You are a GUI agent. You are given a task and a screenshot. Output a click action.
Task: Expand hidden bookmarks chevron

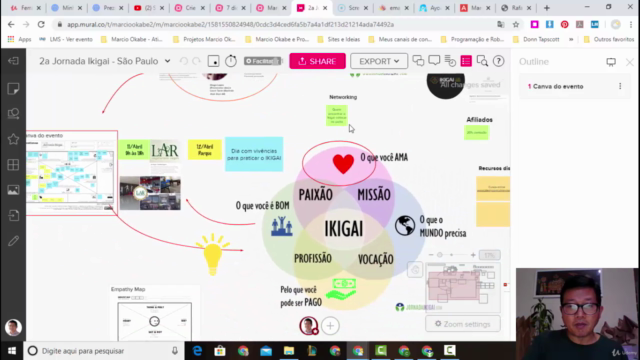click(x=571, y=39)
